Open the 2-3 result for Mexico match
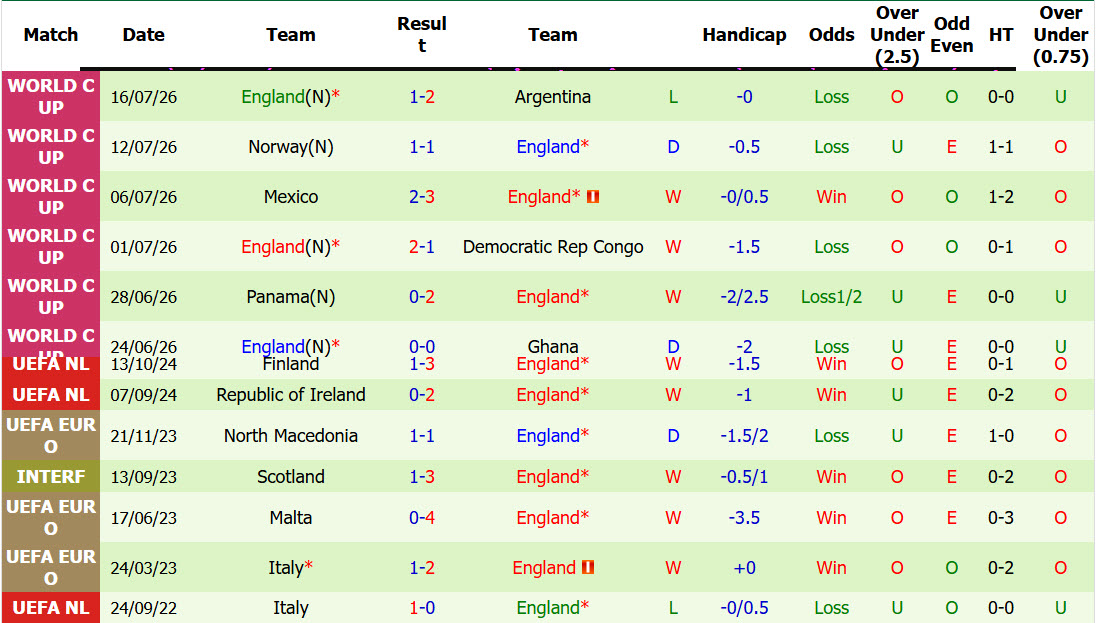Screen dimensions: 1097x623 tap(422, 197)
